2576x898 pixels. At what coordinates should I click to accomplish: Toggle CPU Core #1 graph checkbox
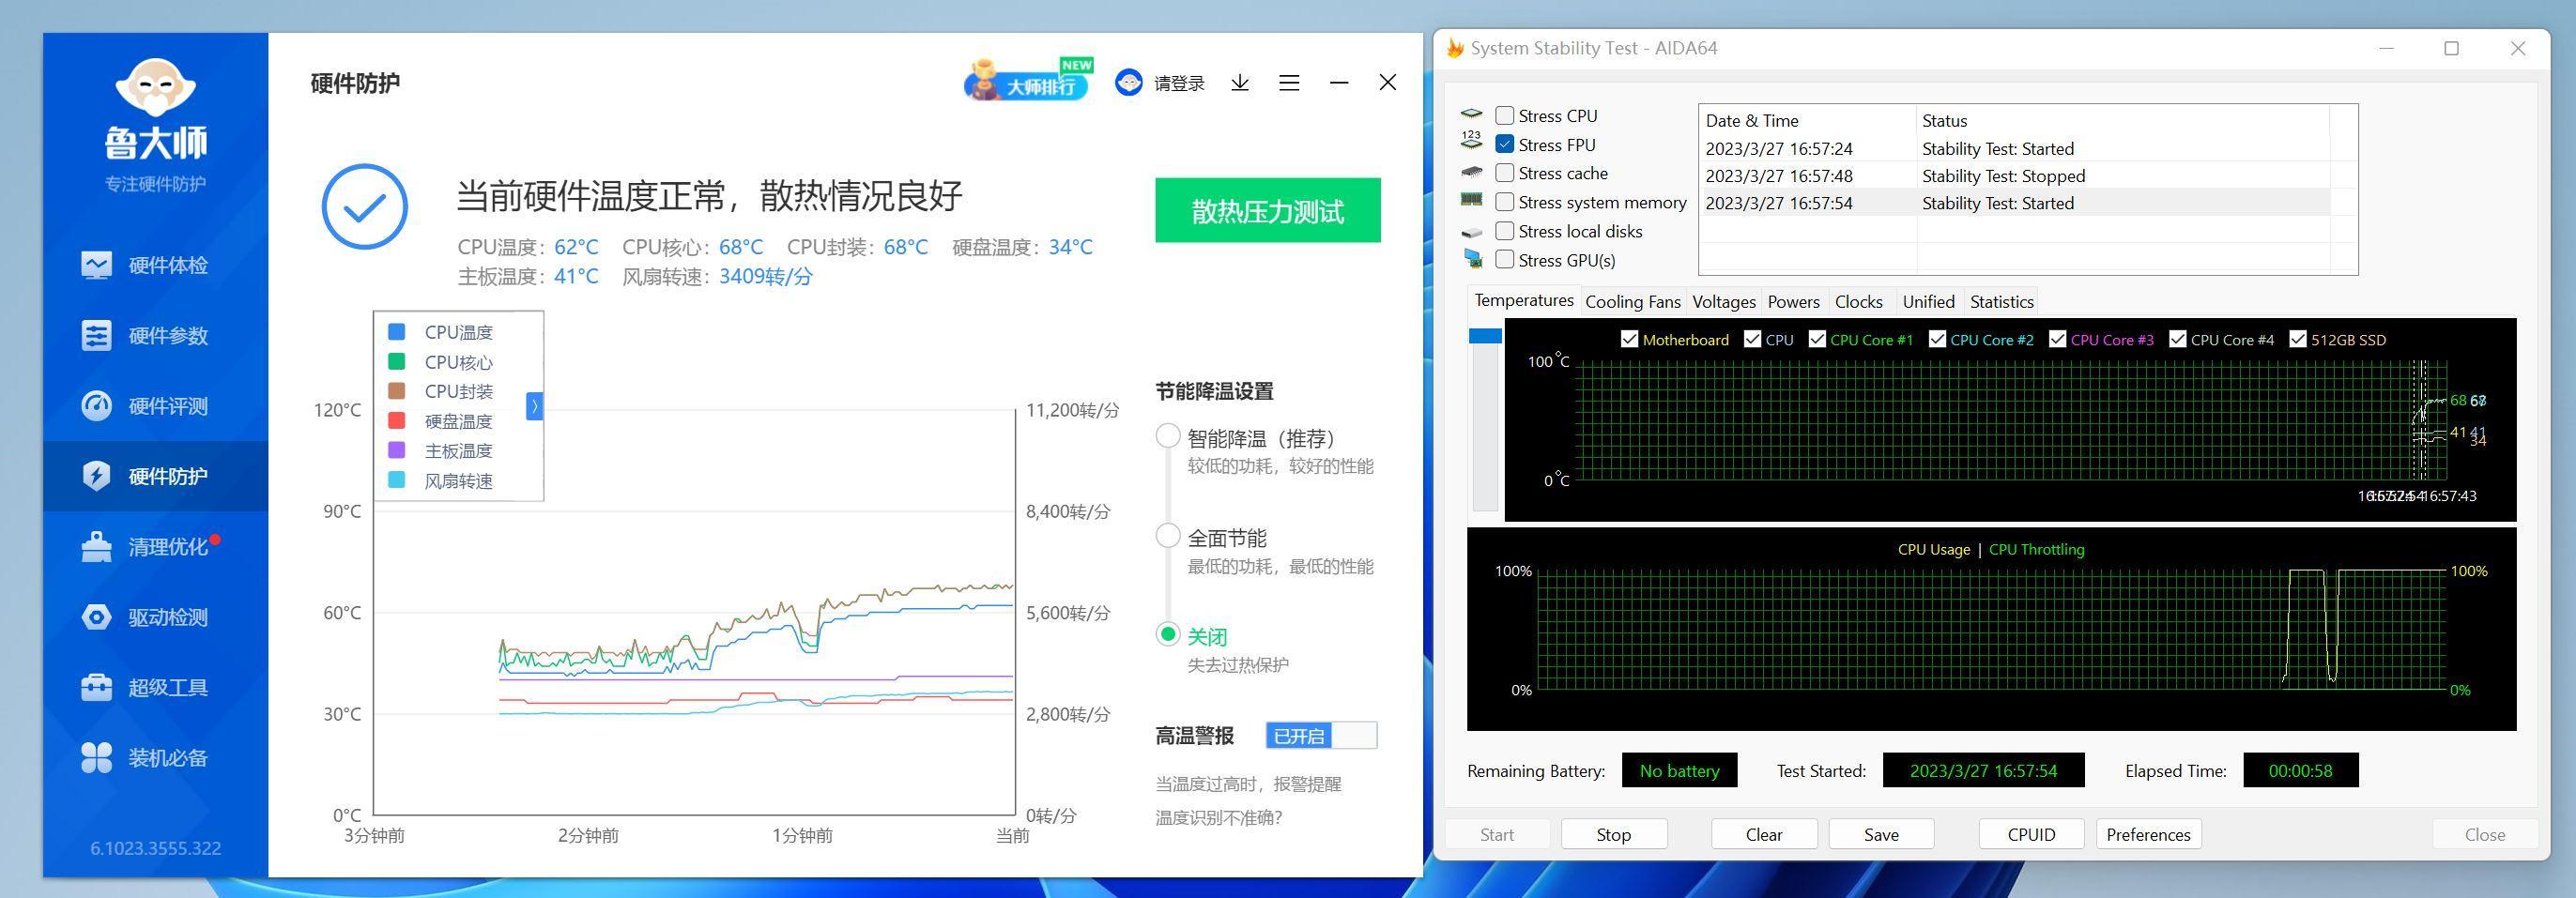1817,339
